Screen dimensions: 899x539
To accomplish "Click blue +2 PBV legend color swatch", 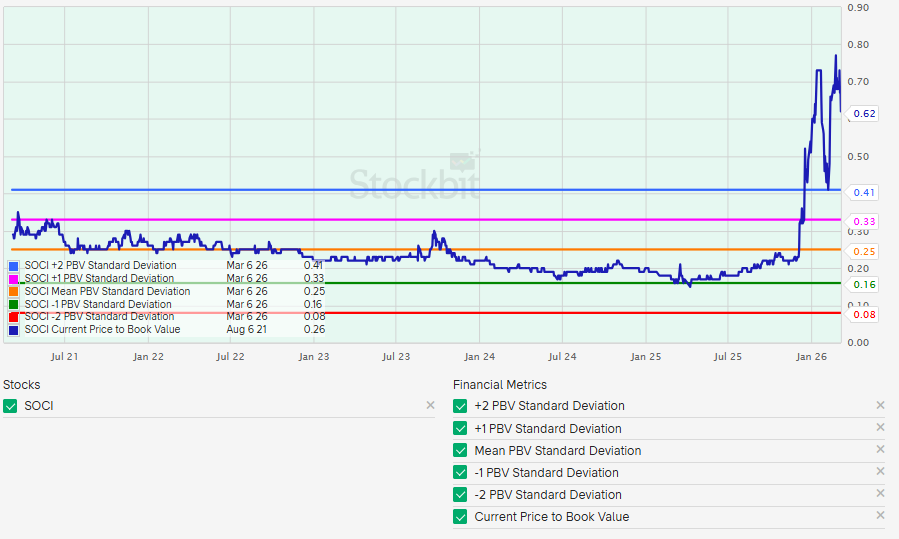I will pos(13,266).
